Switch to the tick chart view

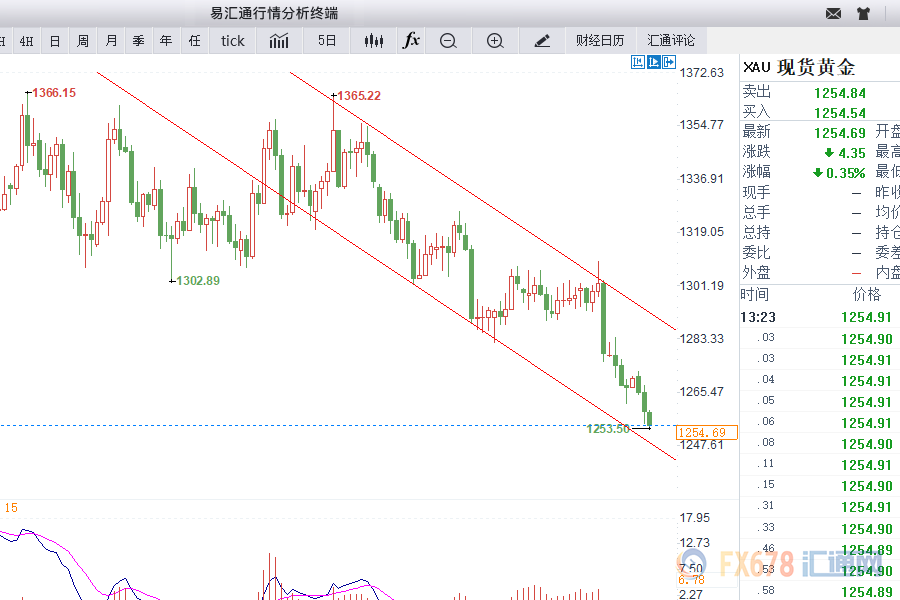232,41
